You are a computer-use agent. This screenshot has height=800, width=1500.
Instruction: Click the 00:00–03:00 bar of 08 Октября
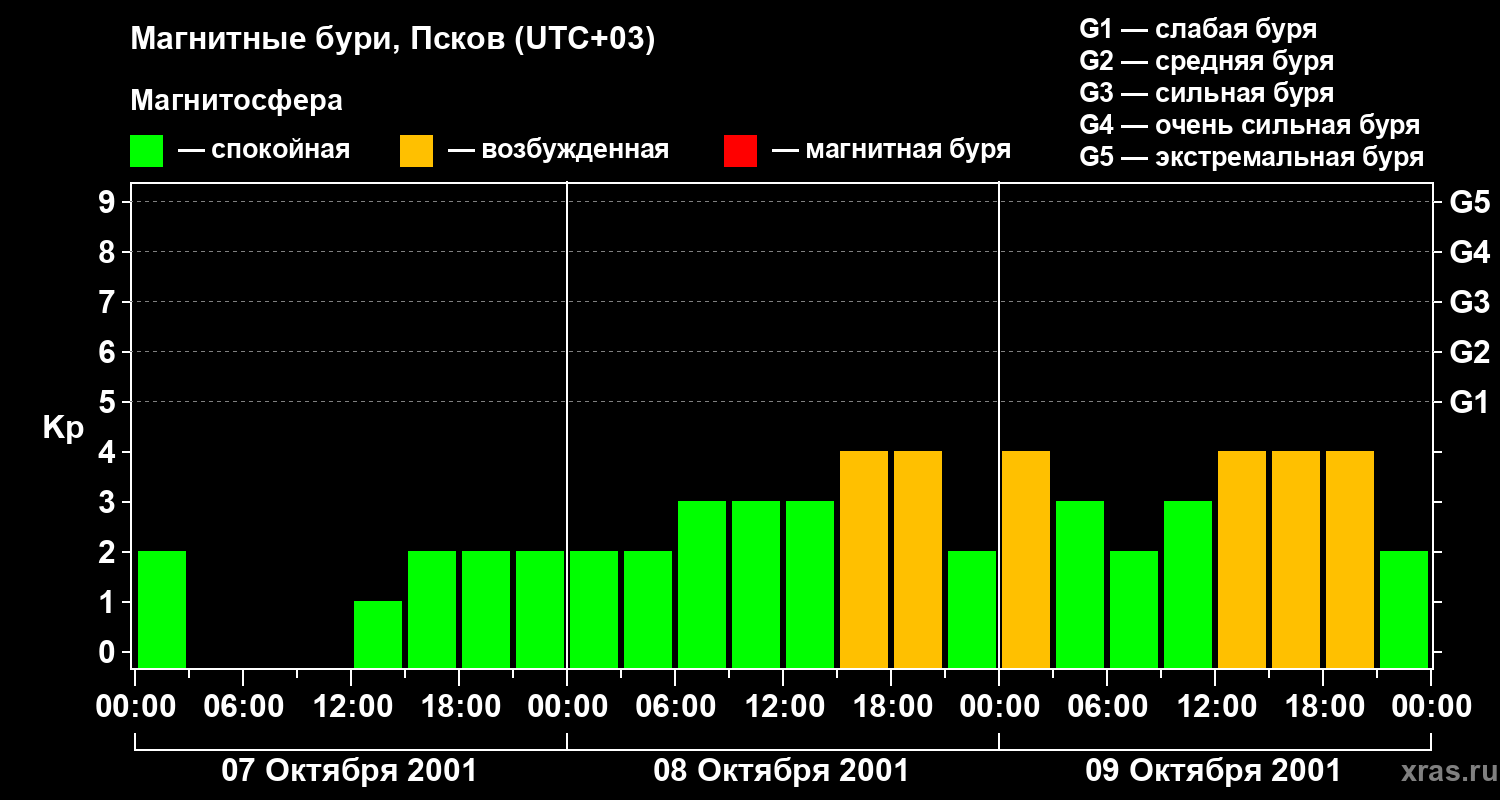[x=594, y=609]
